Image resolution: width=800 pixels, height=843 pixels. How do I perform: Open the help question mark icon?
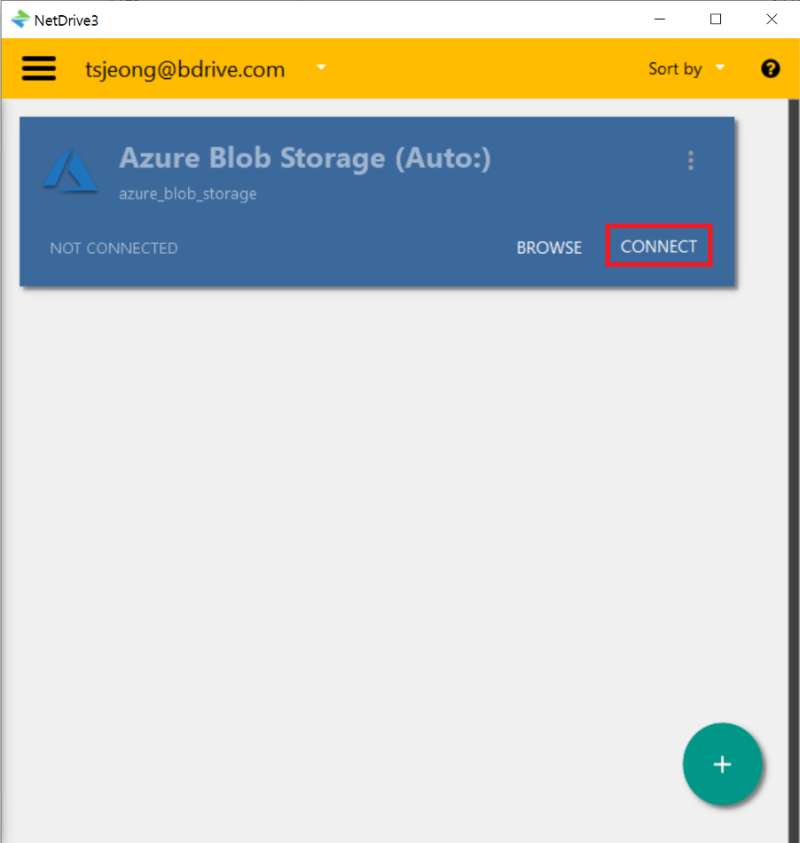[770, 69]
